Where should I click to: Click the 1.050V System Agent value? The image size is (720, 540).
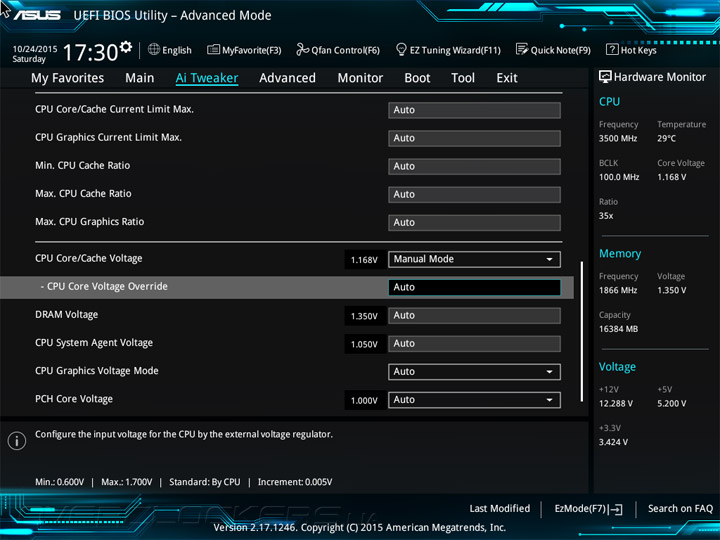point(364,344)
